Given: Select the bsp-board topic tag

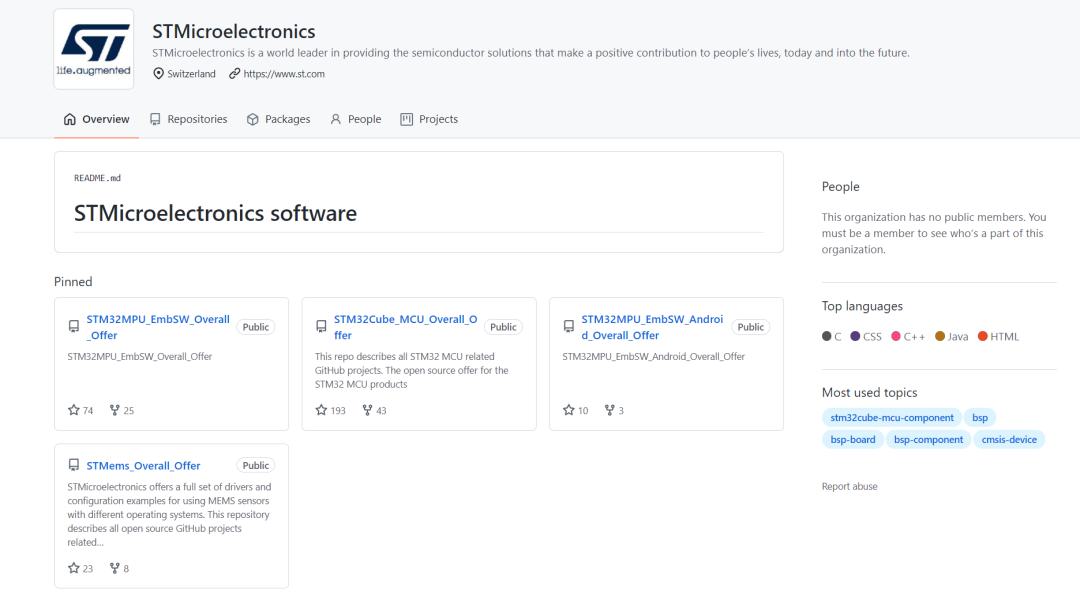Looking at the screenshot, I should (x=853, y=439).
